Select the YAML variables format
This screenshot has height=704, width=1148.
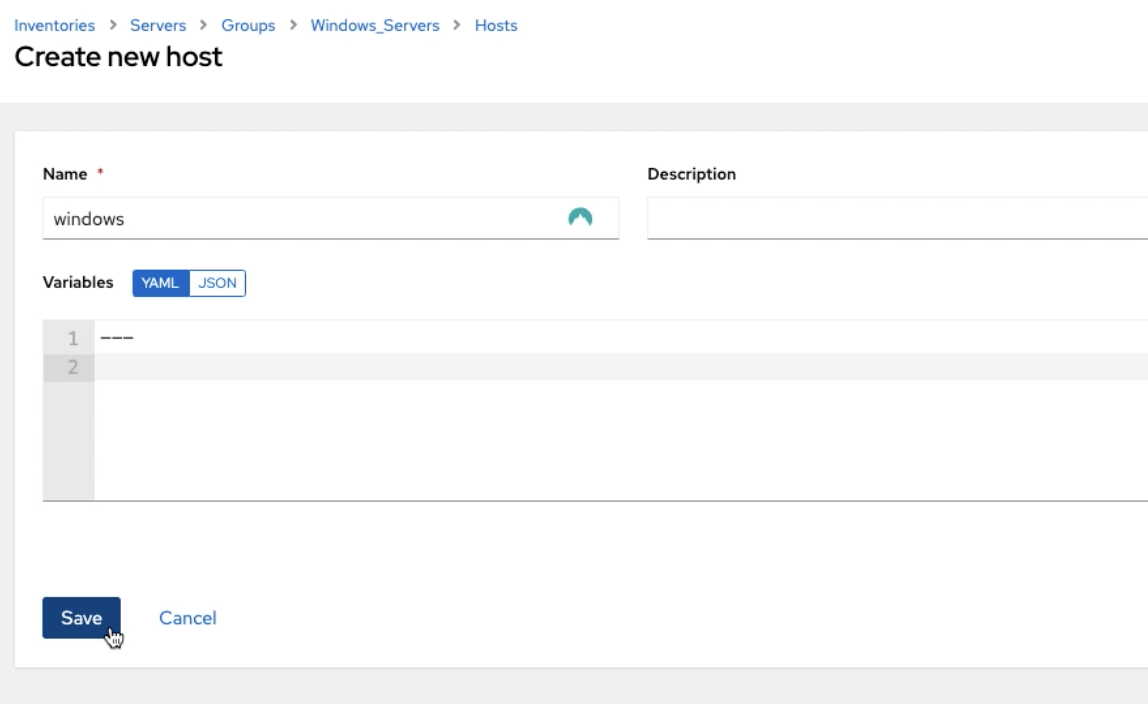pos(160,283)
